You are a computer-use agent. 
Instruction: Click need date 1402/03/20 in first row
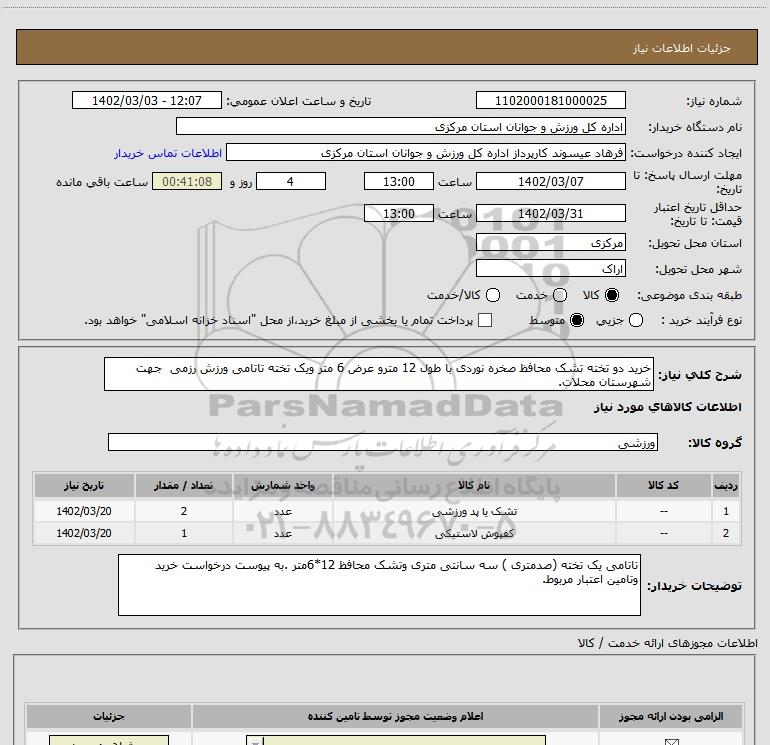[84, 511]
